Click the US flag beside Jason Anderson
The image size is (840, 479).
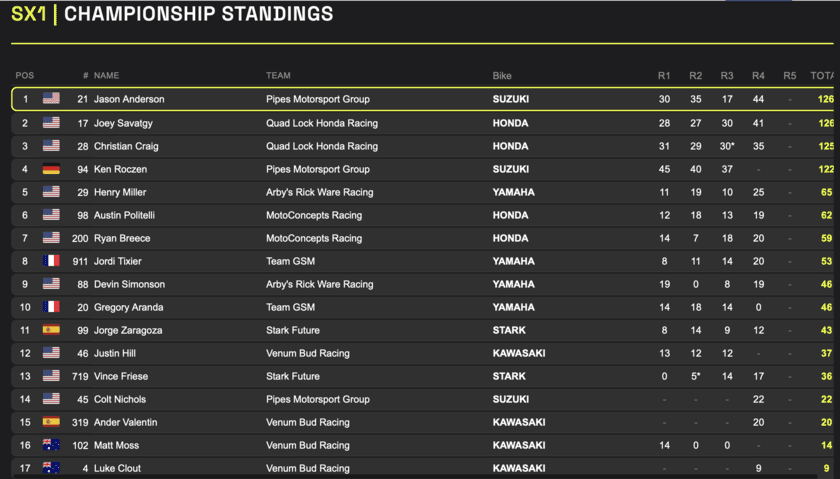pyautogui.click(x=51, y=99)
